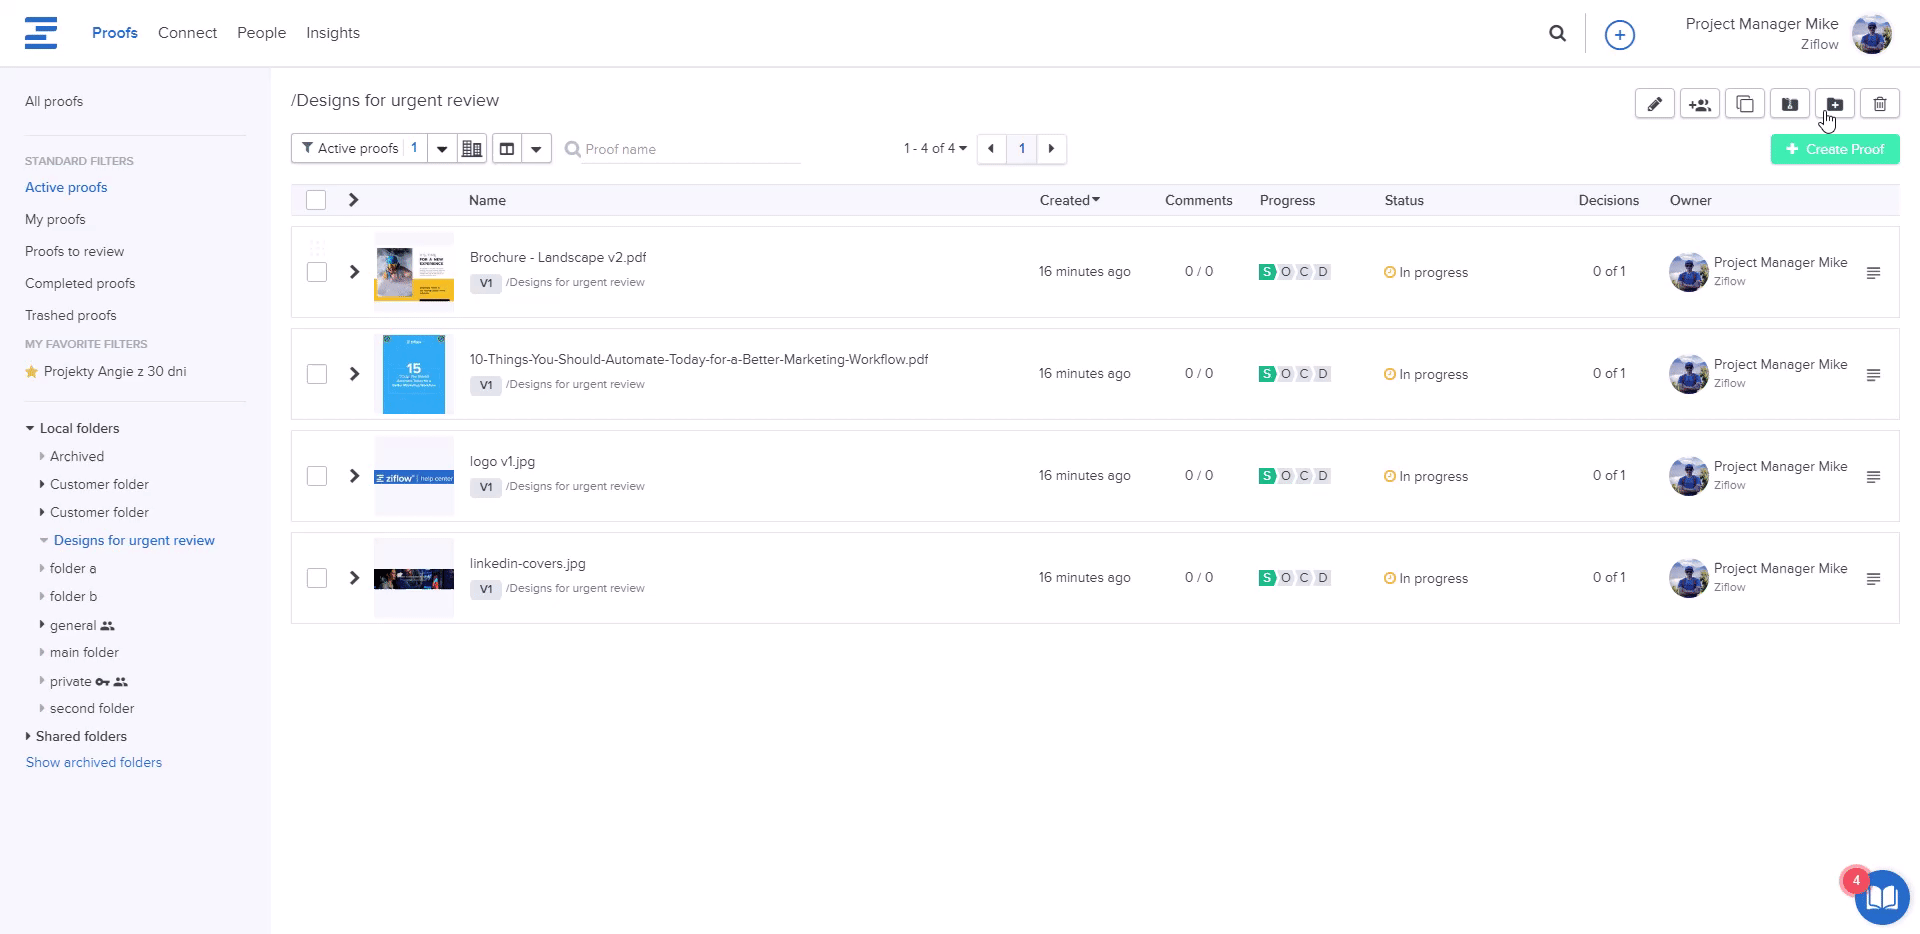Click the trash delete folder icon
This screenshot has width=1920, height=934.
(1880, 104)
